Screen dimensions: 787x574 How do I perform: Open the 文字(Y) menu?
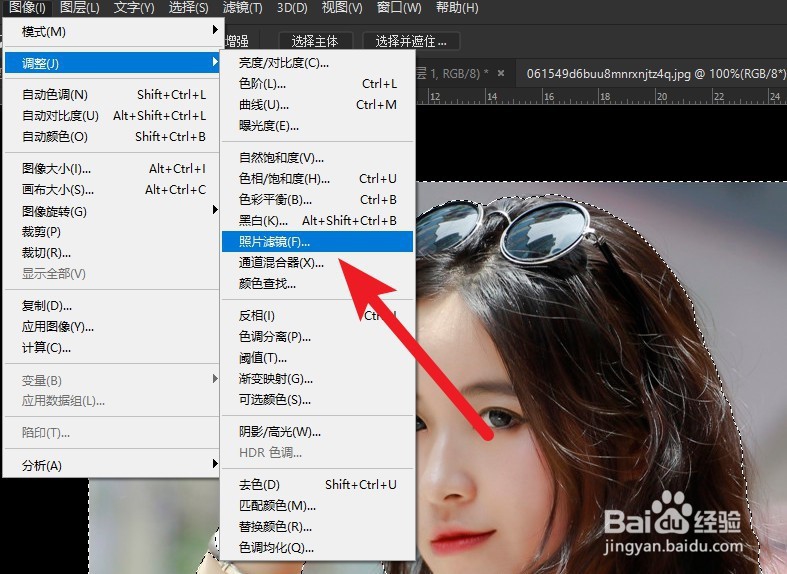(134, 8)
